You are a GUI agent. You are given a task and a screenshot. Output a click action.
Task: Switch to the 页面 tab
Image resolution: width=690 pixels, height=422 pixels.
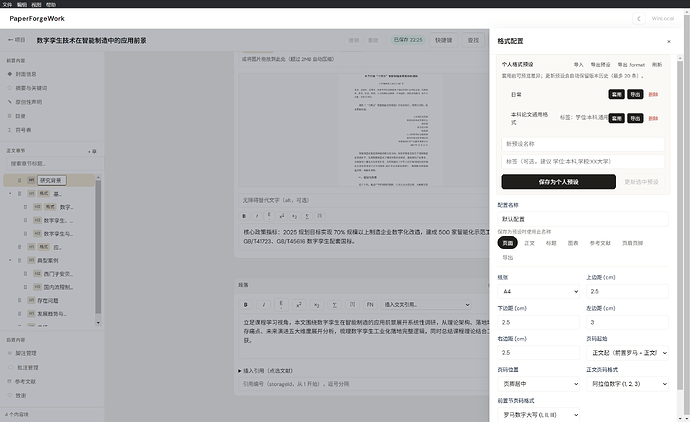click(507, 243)
